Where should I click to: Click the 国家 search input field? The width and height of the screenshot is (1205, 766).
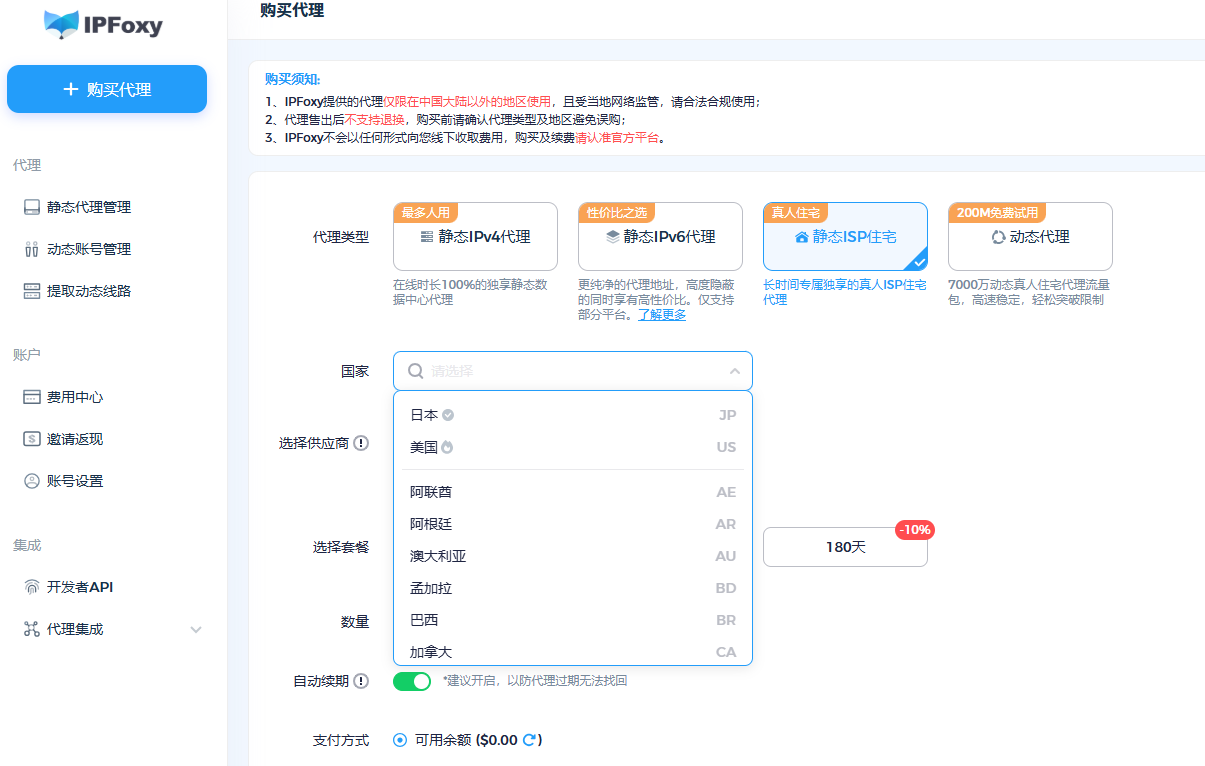573,371
